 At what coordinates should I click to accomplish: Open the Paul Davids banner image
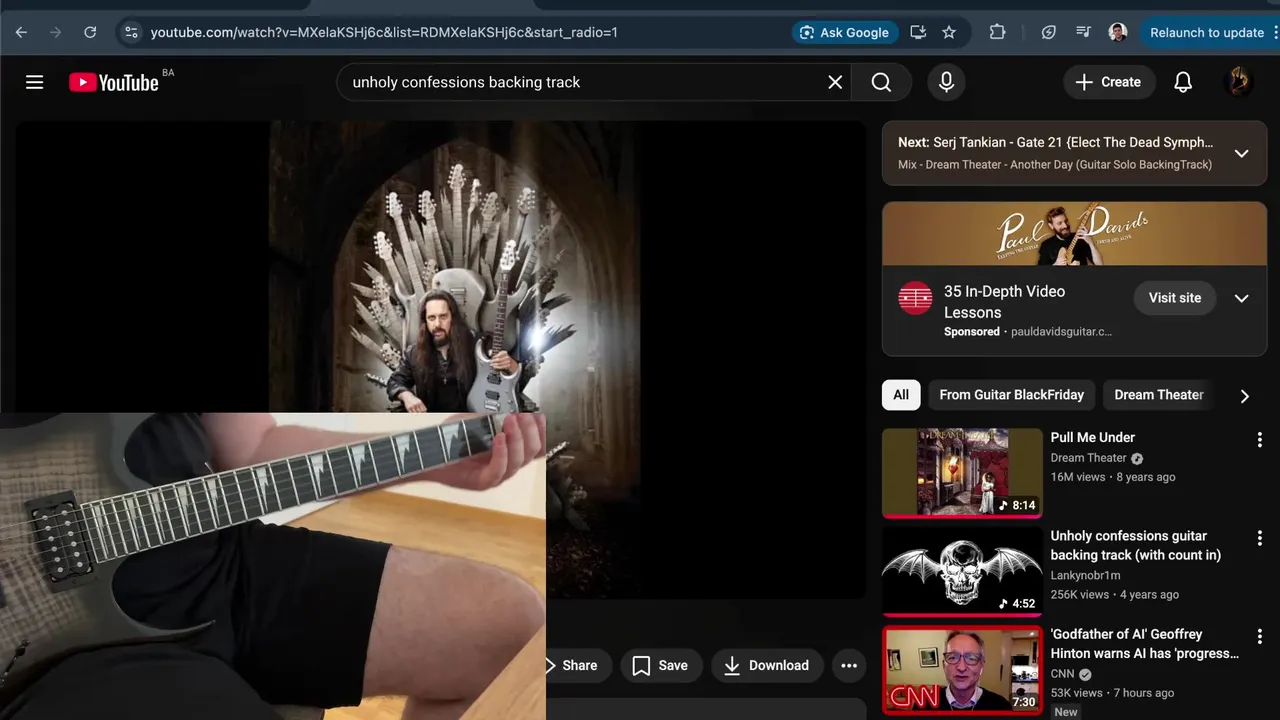pos(1074,234)
